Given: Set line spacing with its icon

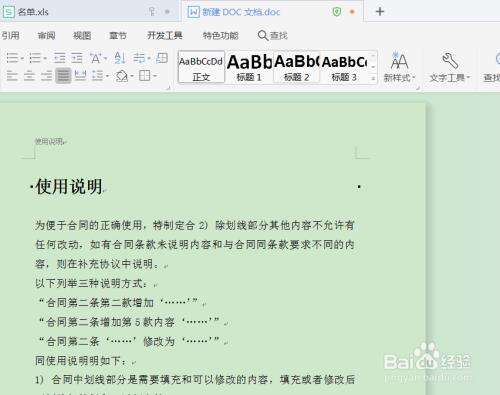Looking at the screenshot, I should point(97,76).
